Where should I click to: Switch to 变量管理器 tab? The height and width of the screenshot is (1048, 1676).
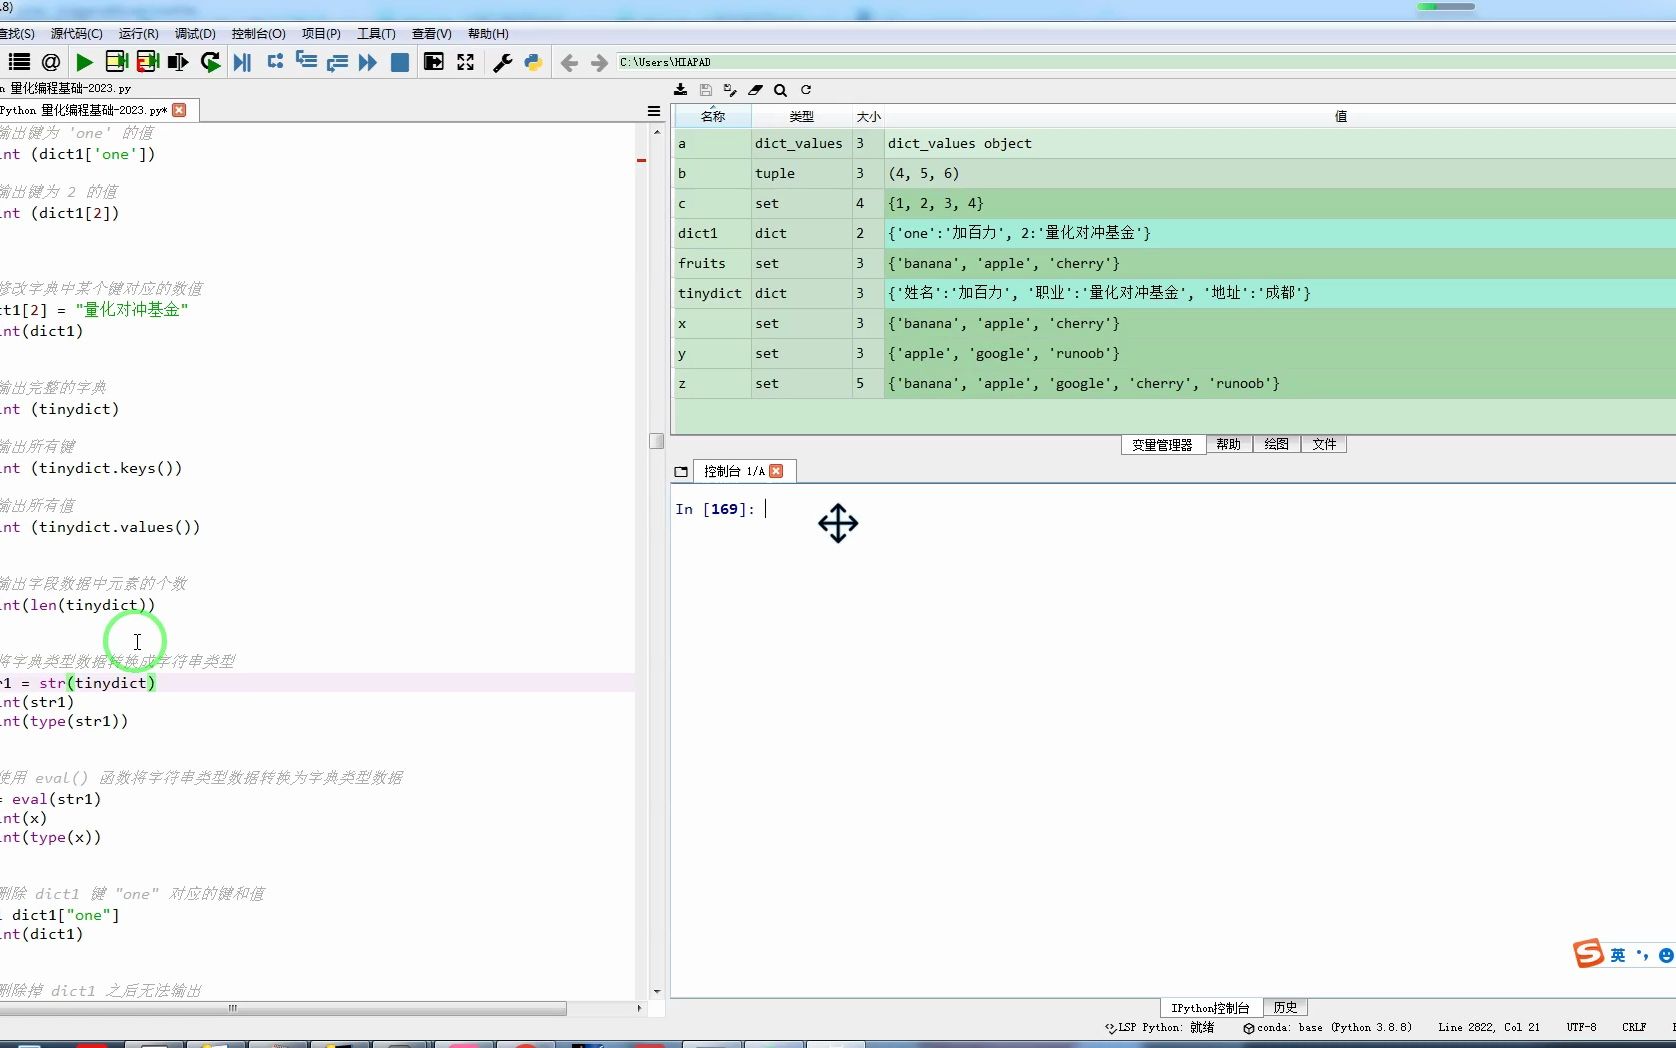point(1163,445)
